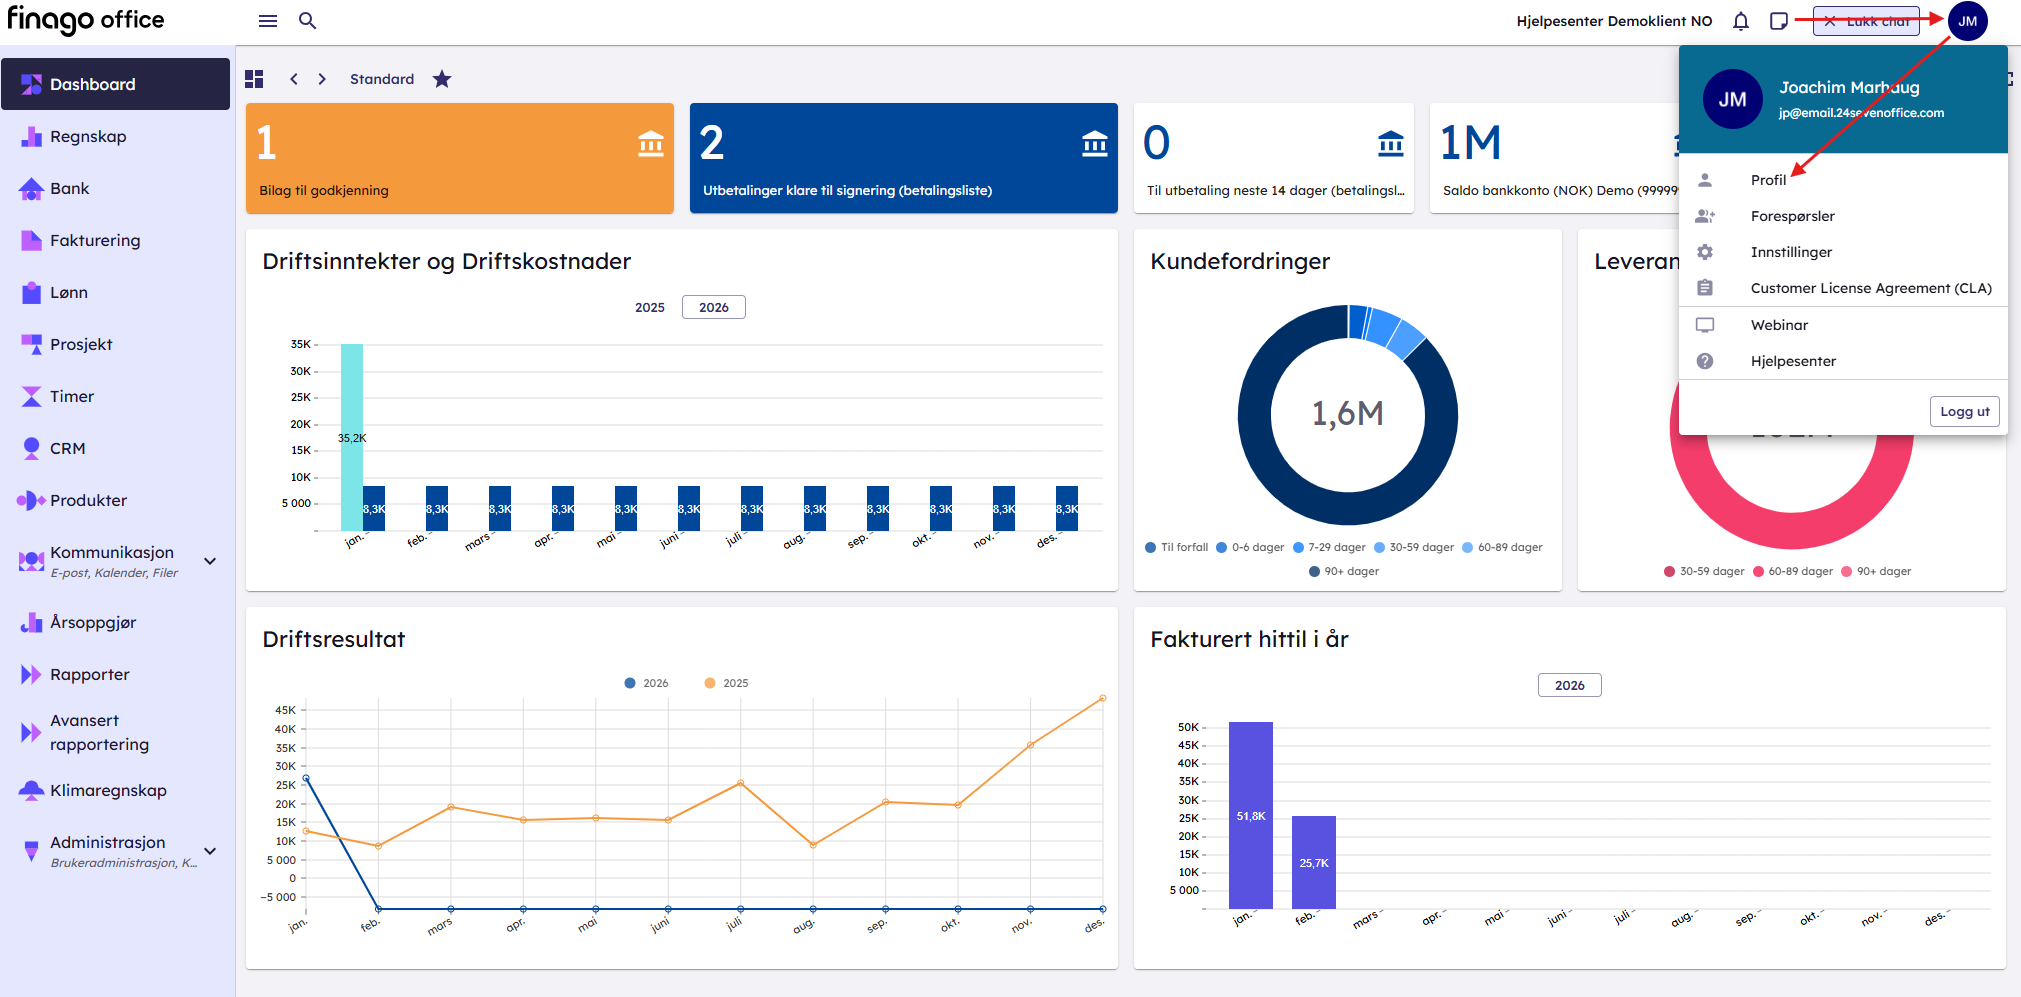Click the JM user avatar

tap(1967, 21)
